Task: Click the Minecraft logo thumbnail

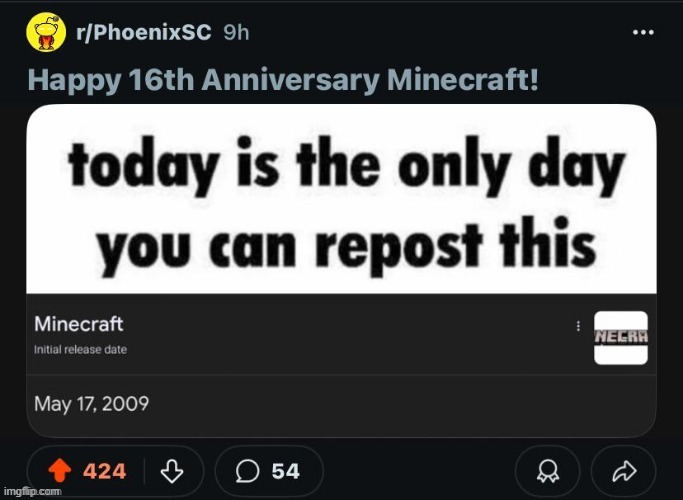Action: pyautogui.click(x=621, y=337)
